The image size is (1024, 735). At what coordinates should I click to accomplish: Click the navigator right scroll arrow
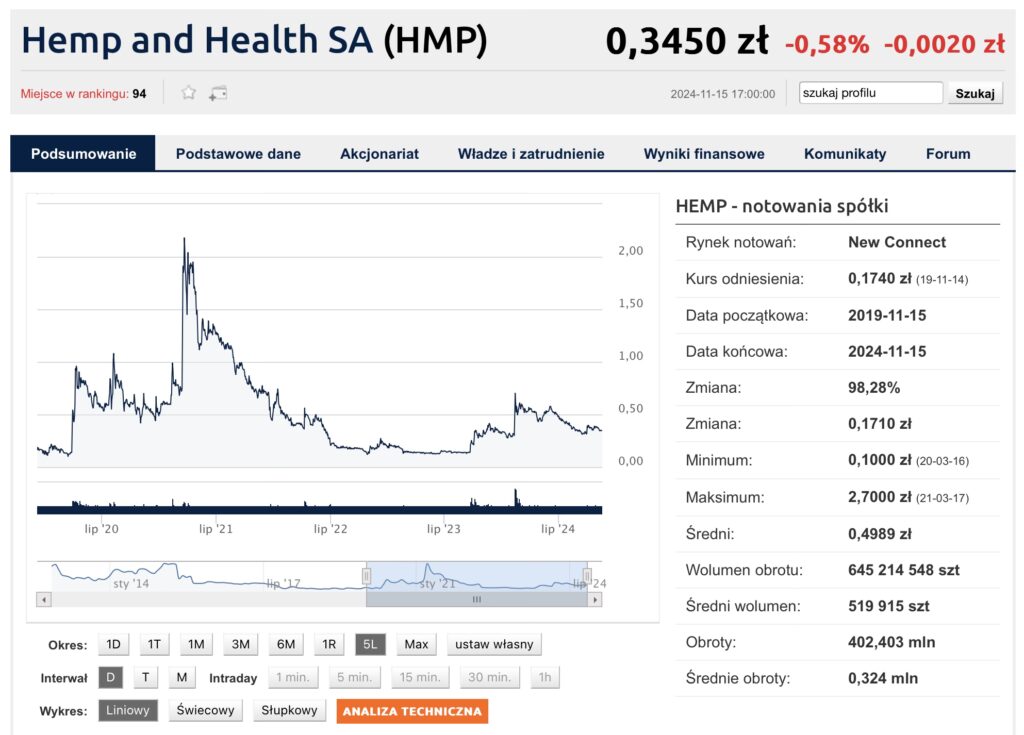595,600
